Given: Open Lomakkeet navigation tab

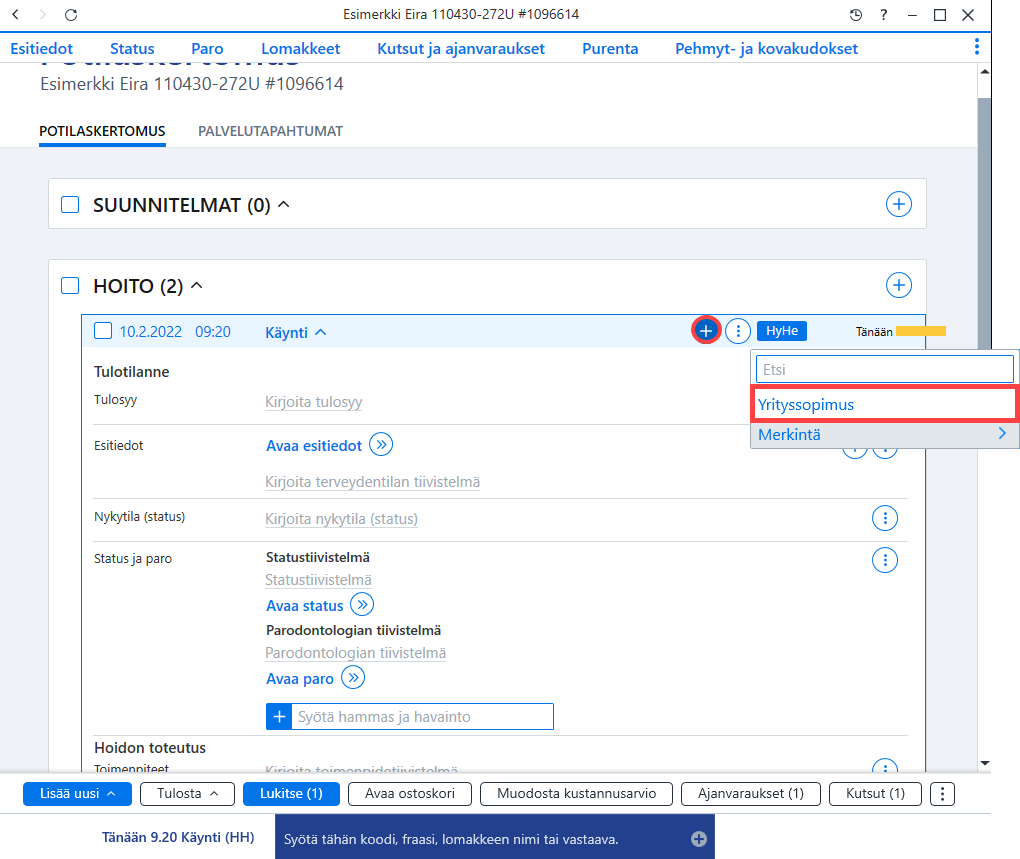Looking at the screenshot, I should pyautogui.click(x=301, y=49).
